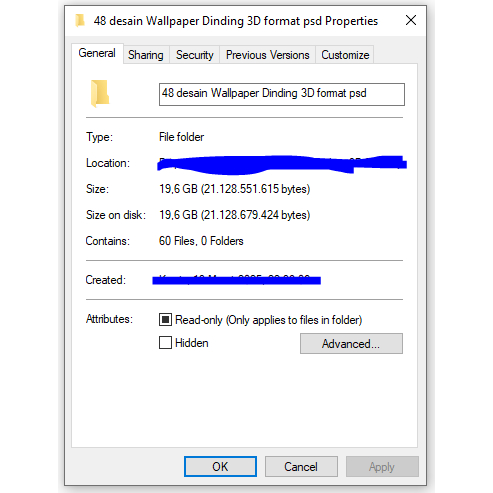Click the large folder icon beside name field

pyautogui.click(x=100, y=93)
